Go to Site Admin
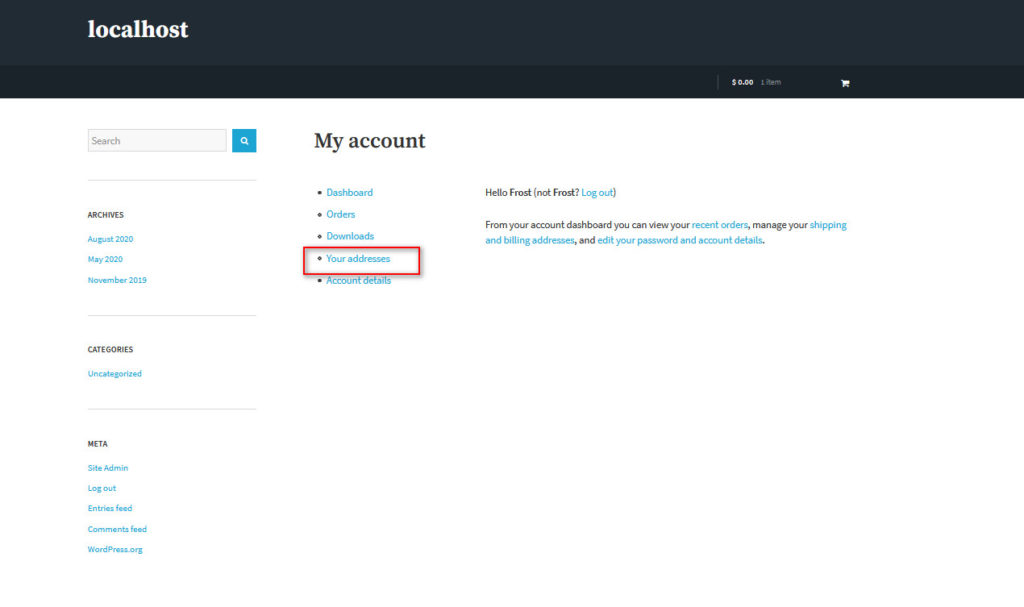This screenshot has width=1024, height=607. 107,467
